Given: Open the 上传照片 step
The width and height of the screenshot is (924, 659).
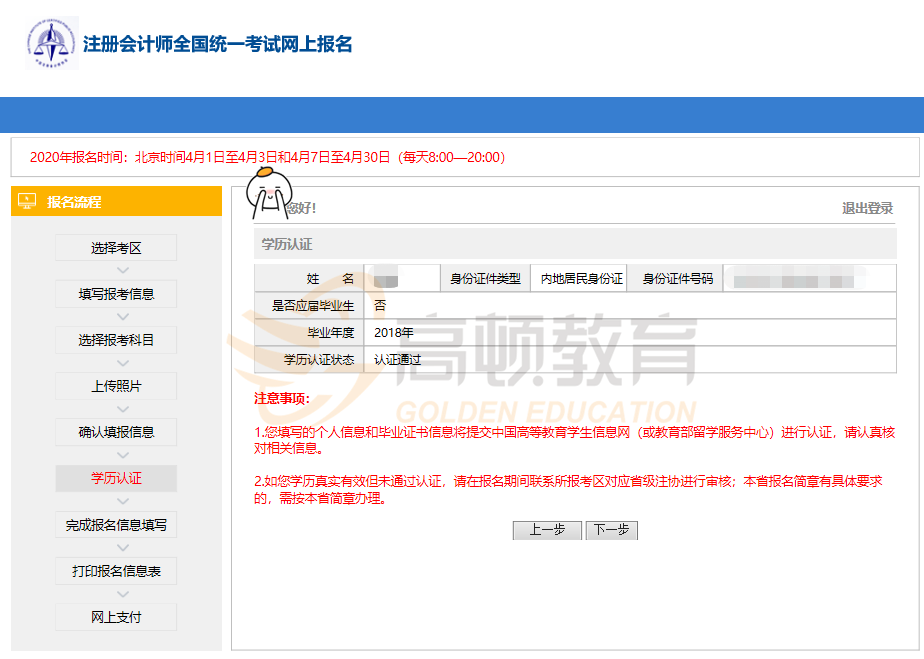Looking at the screenshot, I should [116, 386].
